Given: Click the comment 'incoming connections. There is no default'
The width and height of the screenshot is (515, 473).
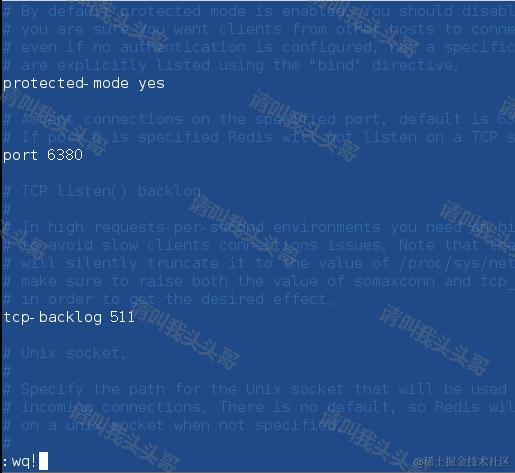Looking at the screenshot, I should 259,407.
